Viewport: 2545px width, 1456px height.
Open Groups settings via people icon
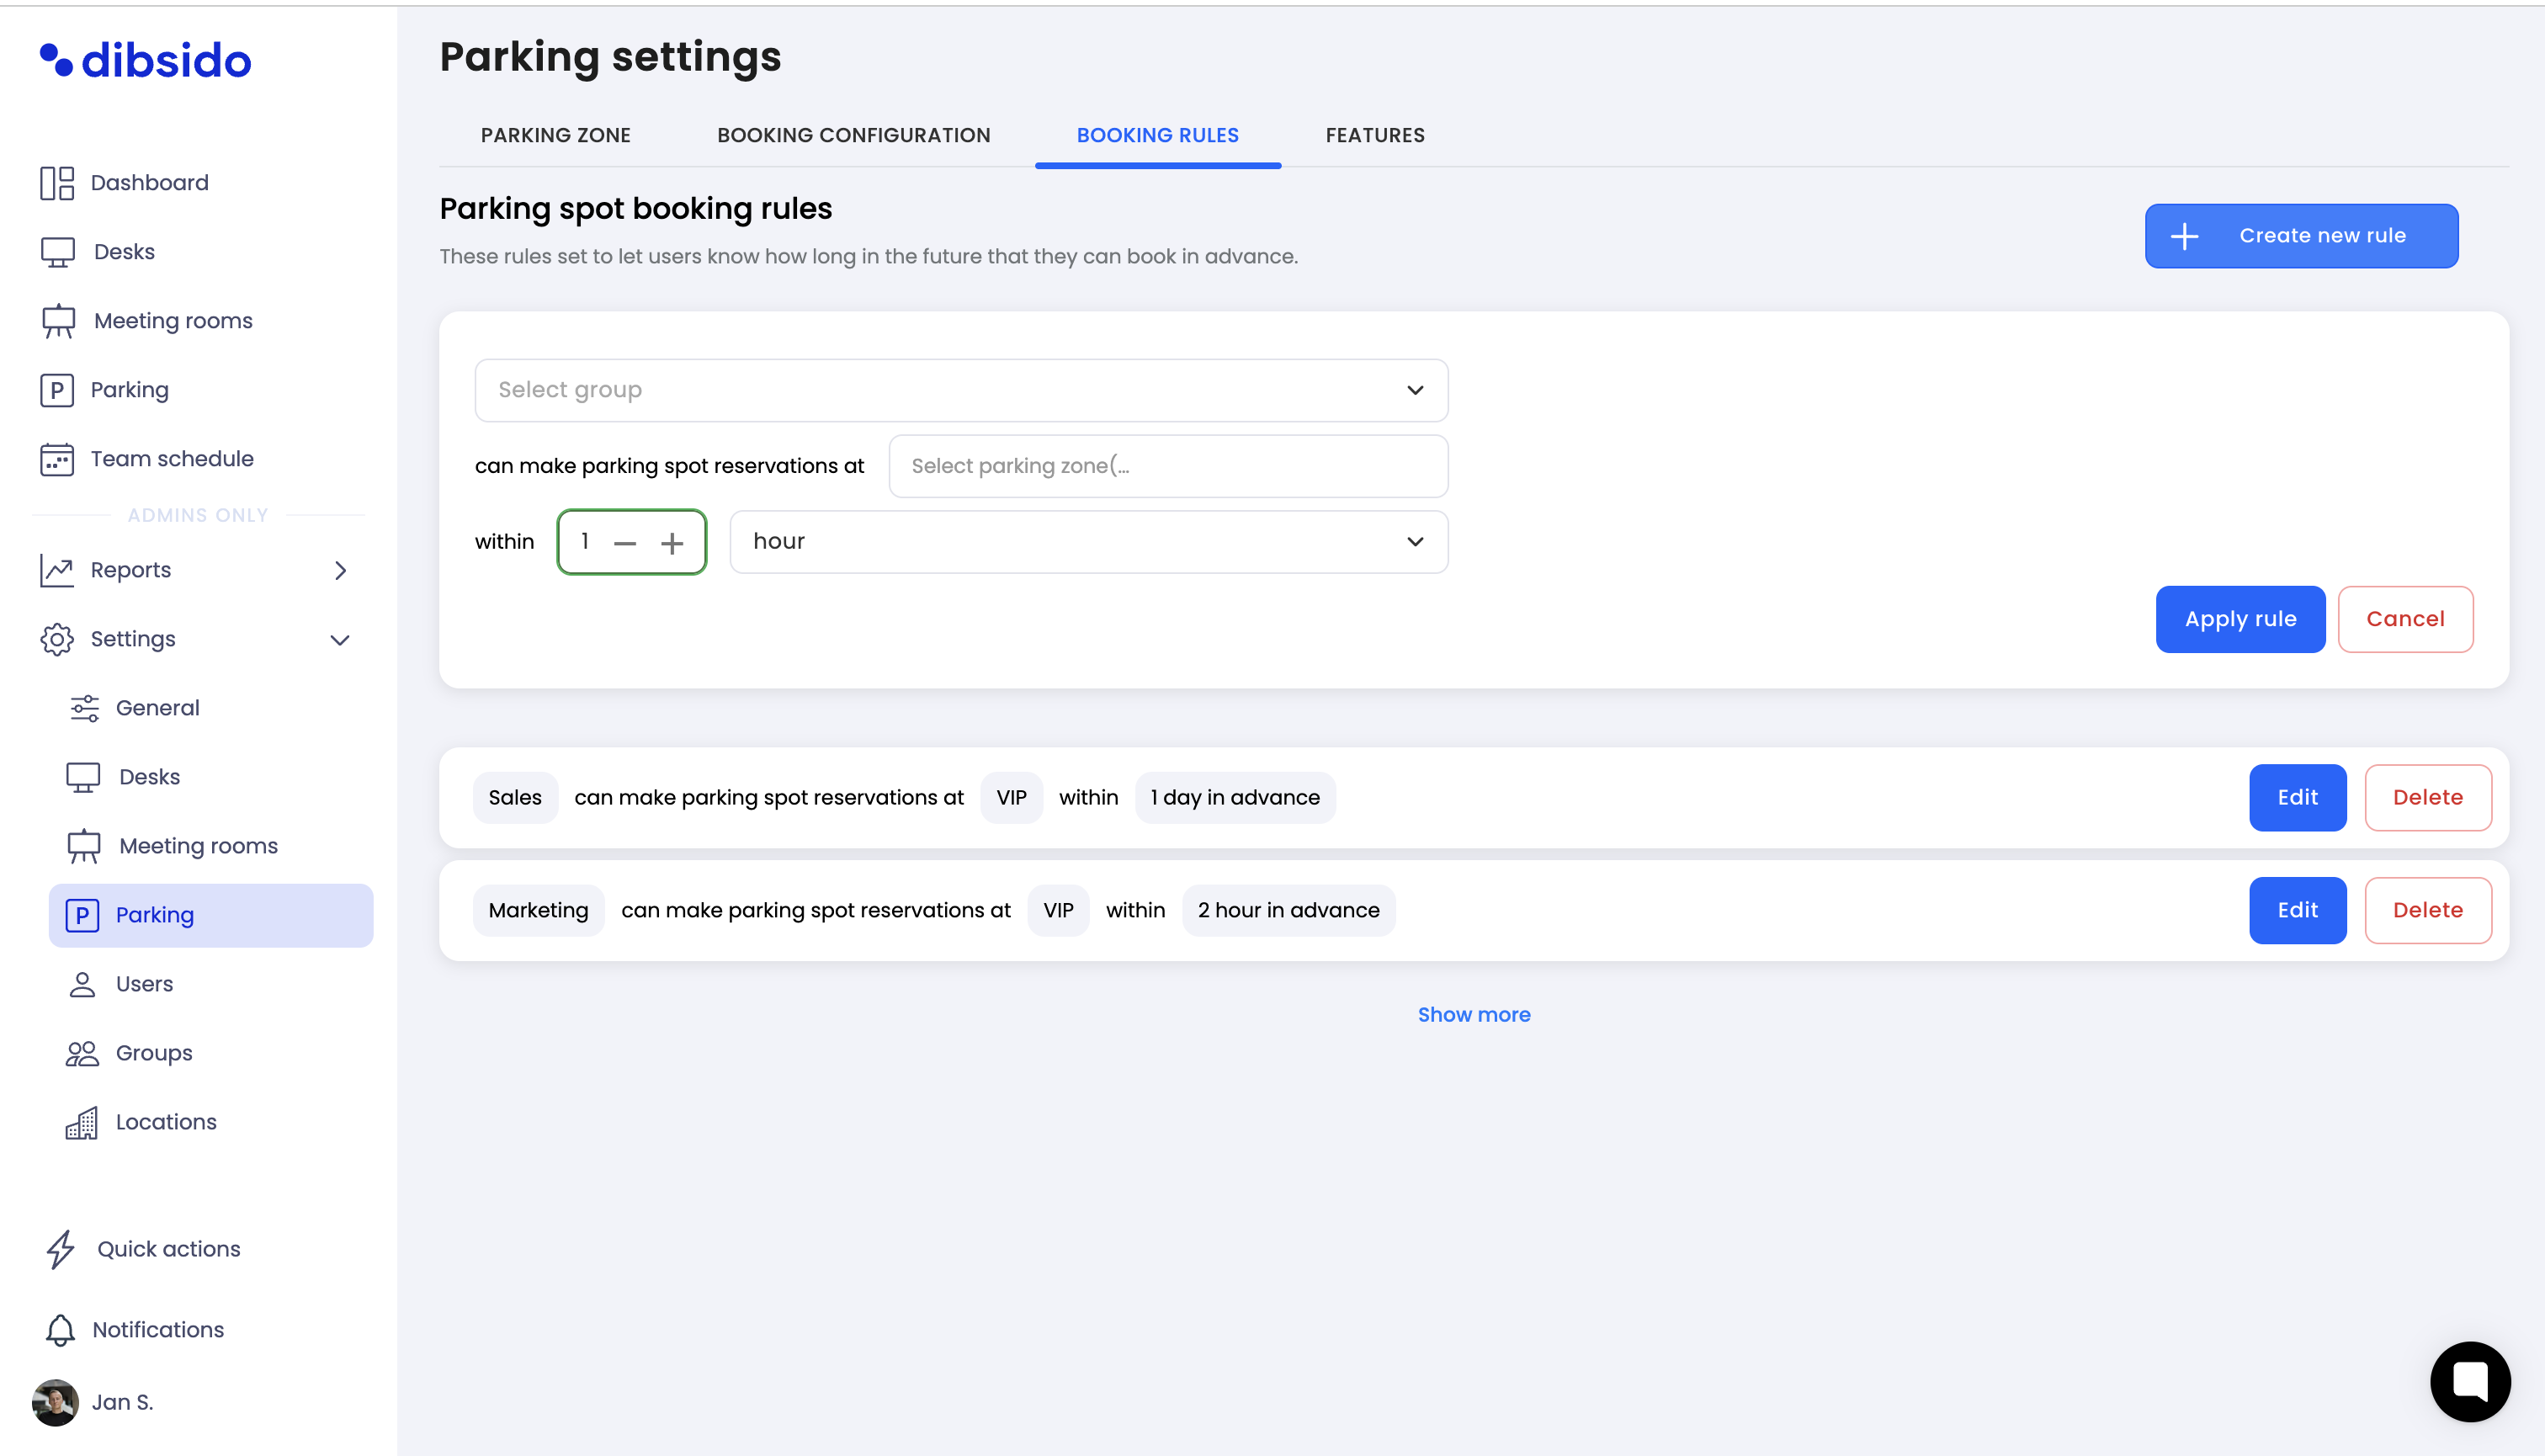82,1053
